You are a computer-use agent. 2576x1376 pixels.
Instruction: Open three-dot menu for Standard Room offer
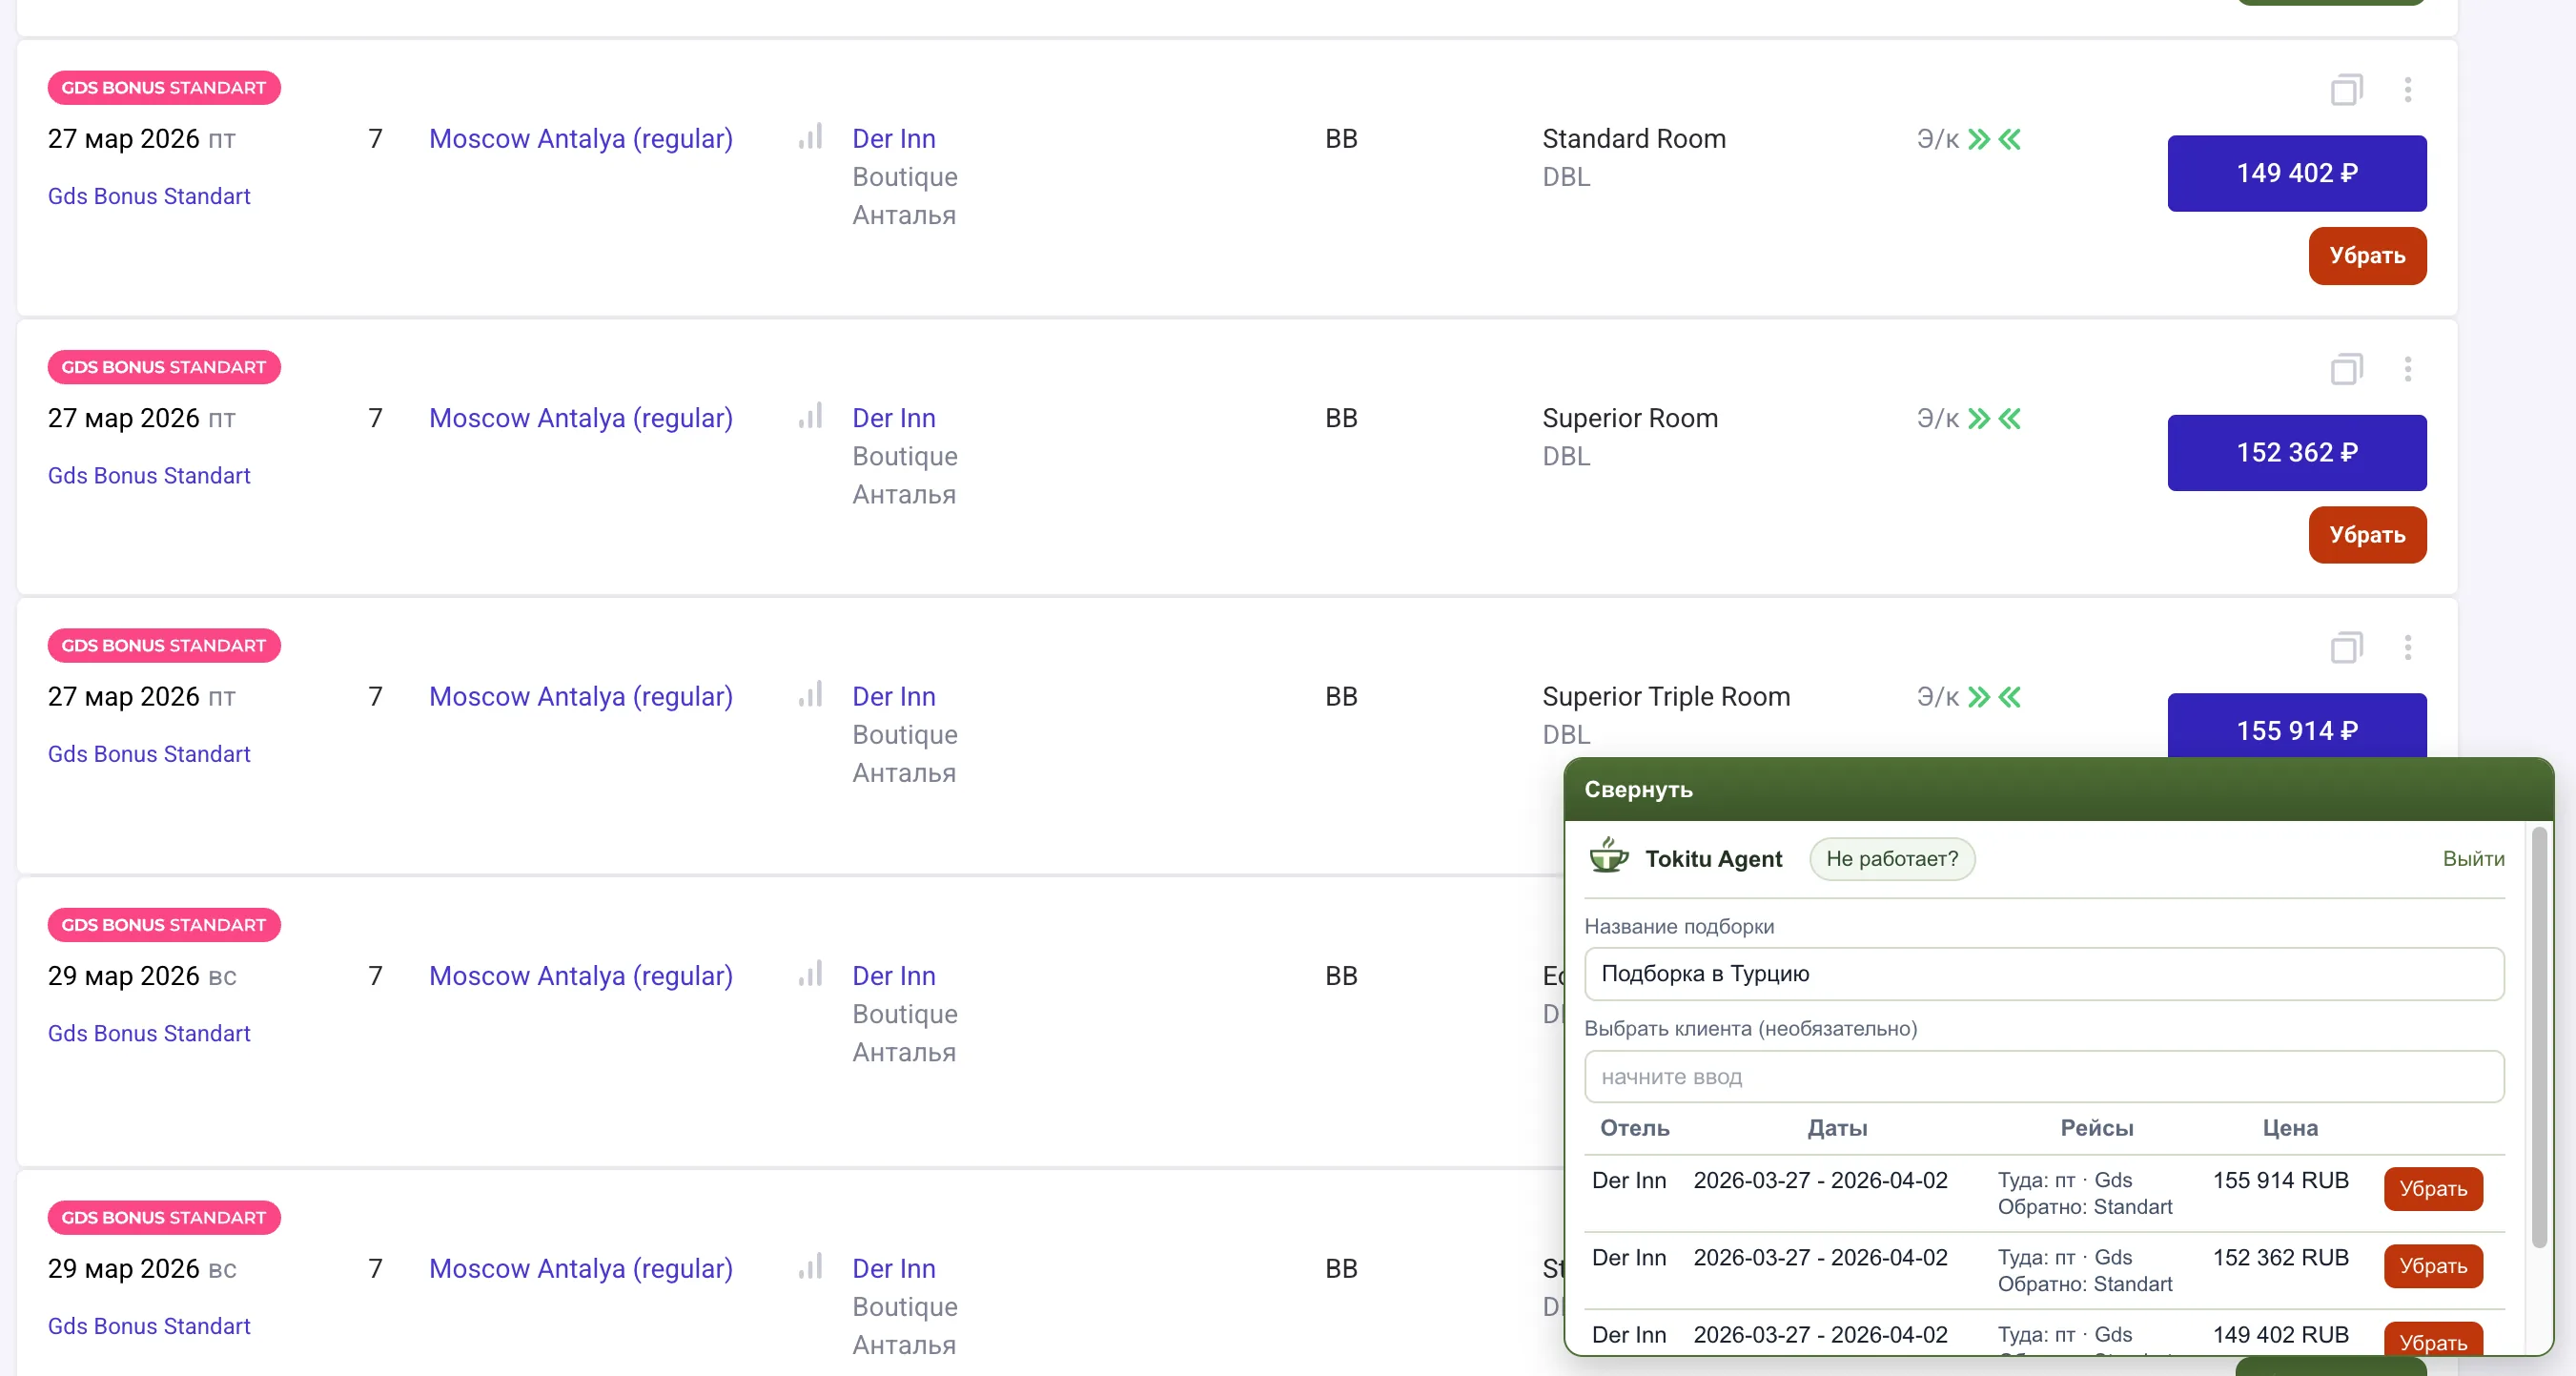(x=2408, y=90)
